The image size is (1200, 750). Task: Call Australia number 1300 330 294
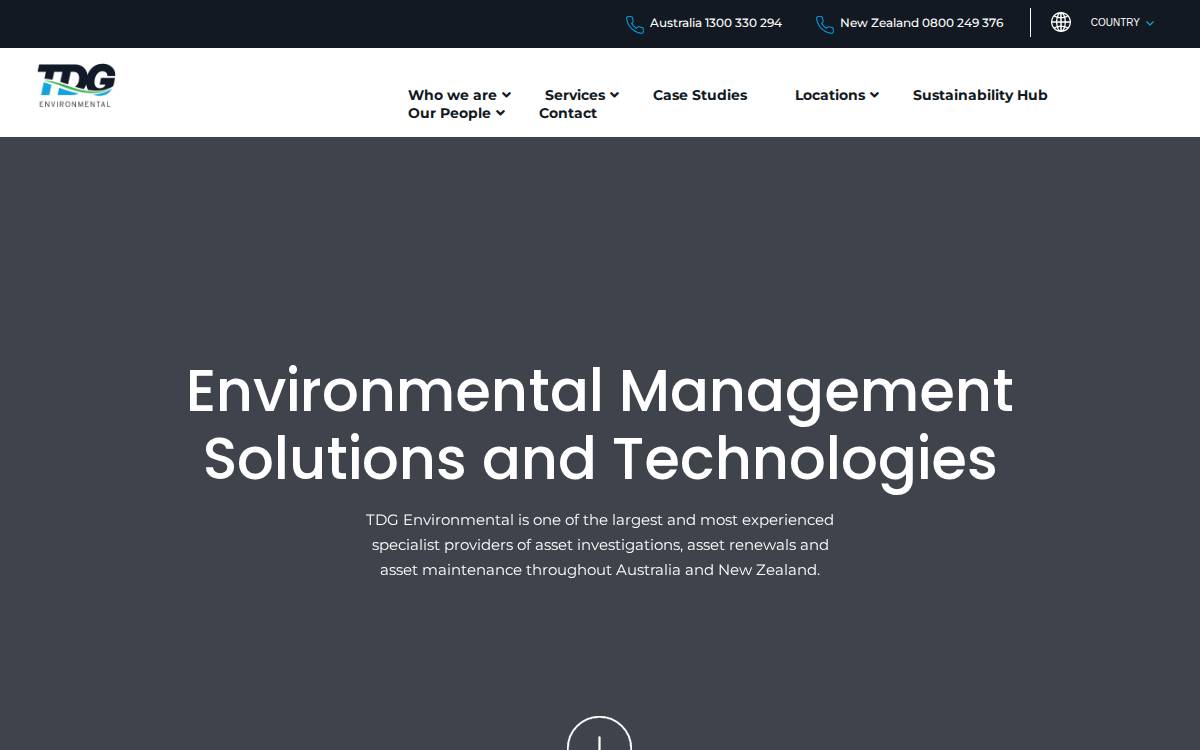pyautogui.click(x=716, y=23)
